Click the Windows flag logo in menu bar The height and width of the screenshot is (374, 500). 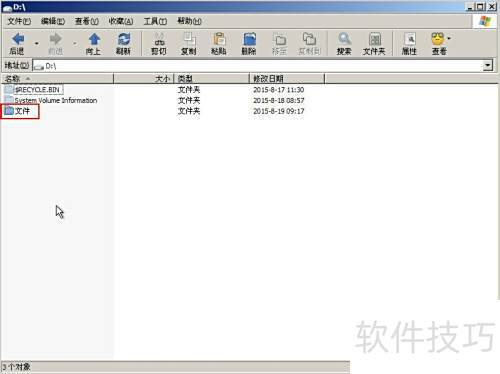[x=485, y=21]
